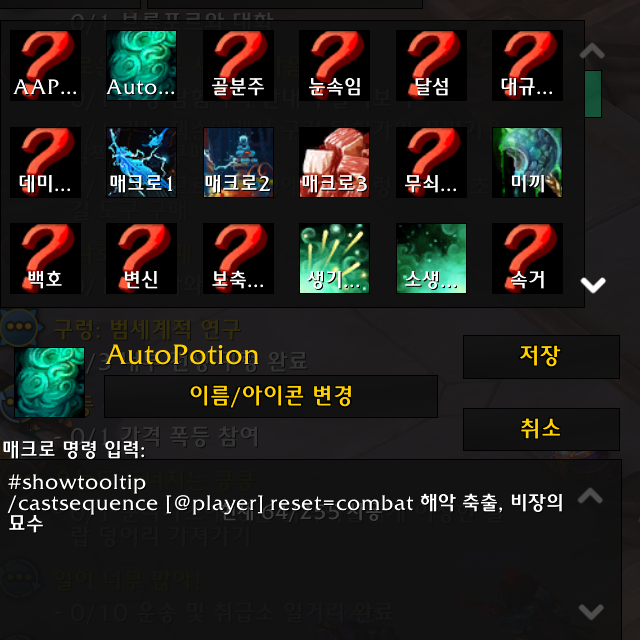This screenshot has width=640, height=640.
Task: Select the 골분주 macro slot
Action: tap(238, 65)
